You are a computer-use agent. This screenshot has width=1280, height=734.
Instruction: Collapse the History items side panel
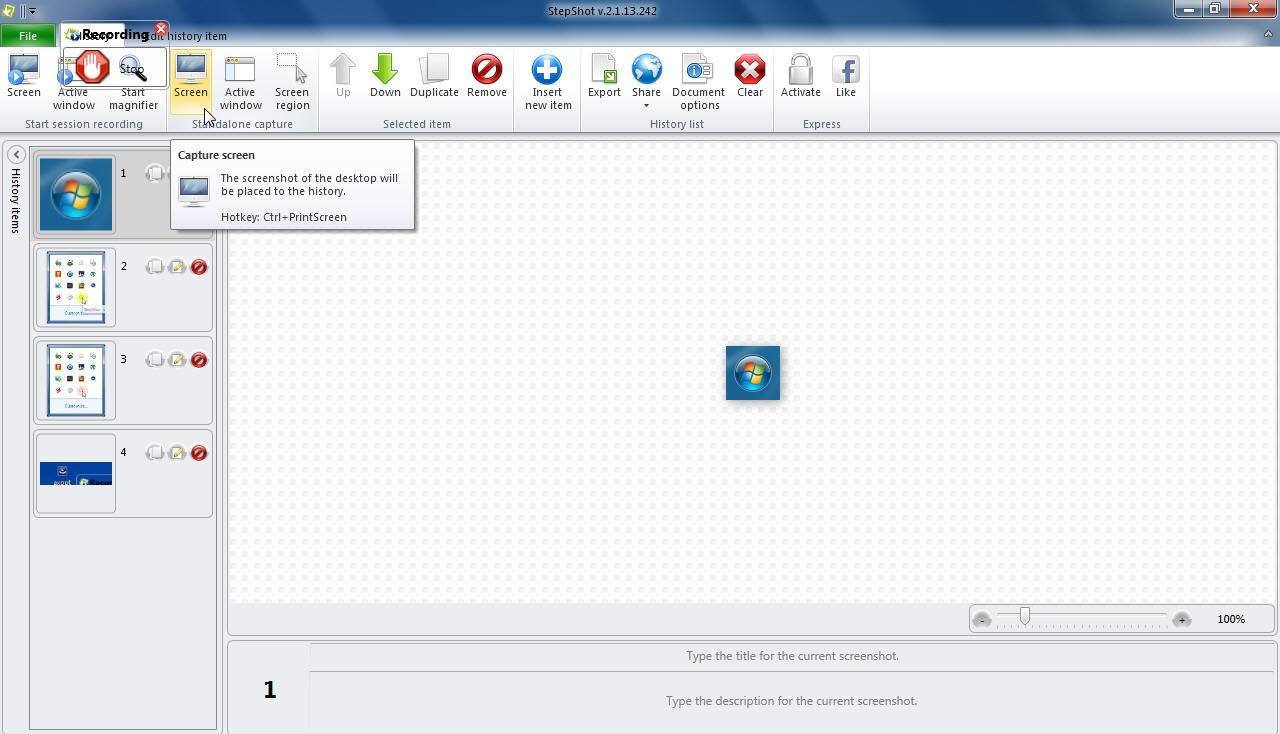(x=16, y=154)
